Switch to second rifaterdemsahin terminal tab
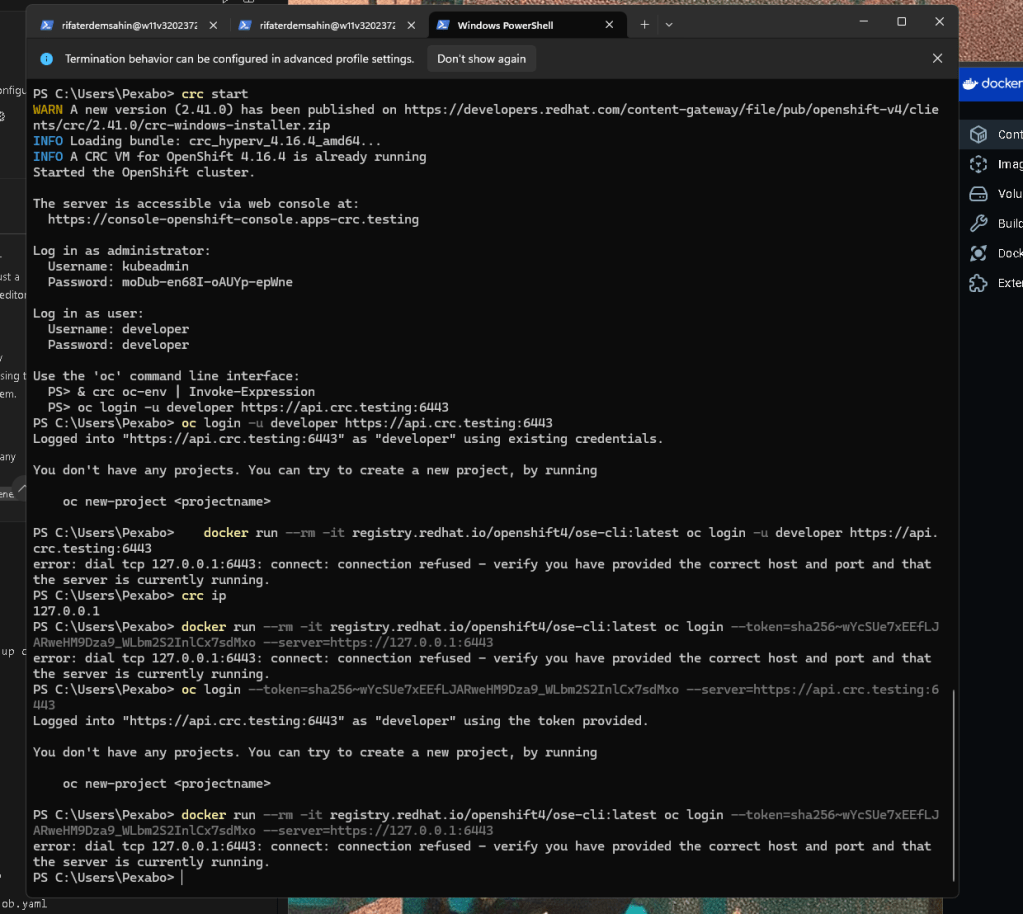Viewport: 1023px width, 914px height. coord(326,25)
